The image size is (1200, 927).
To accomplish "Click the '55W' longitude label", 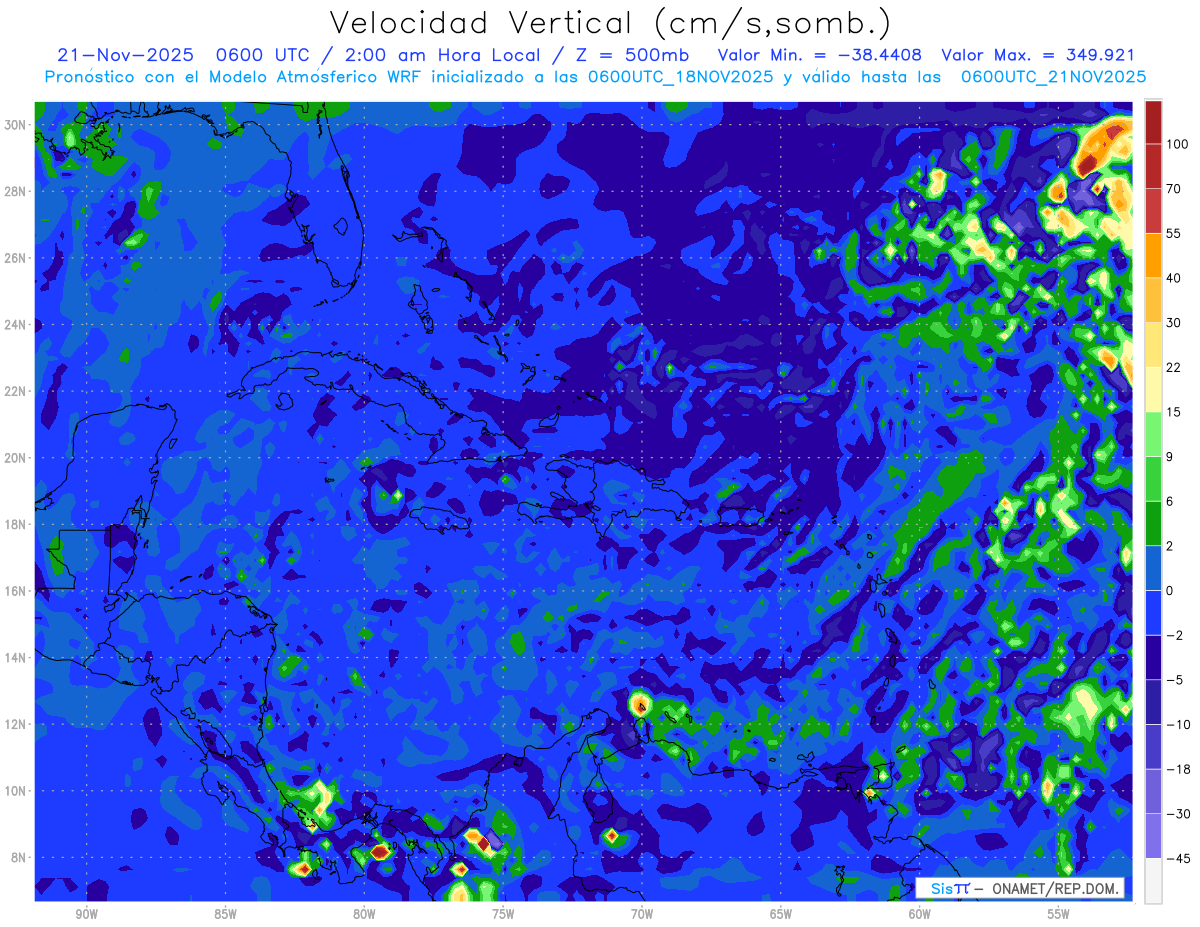I will tap(1059, 915).
